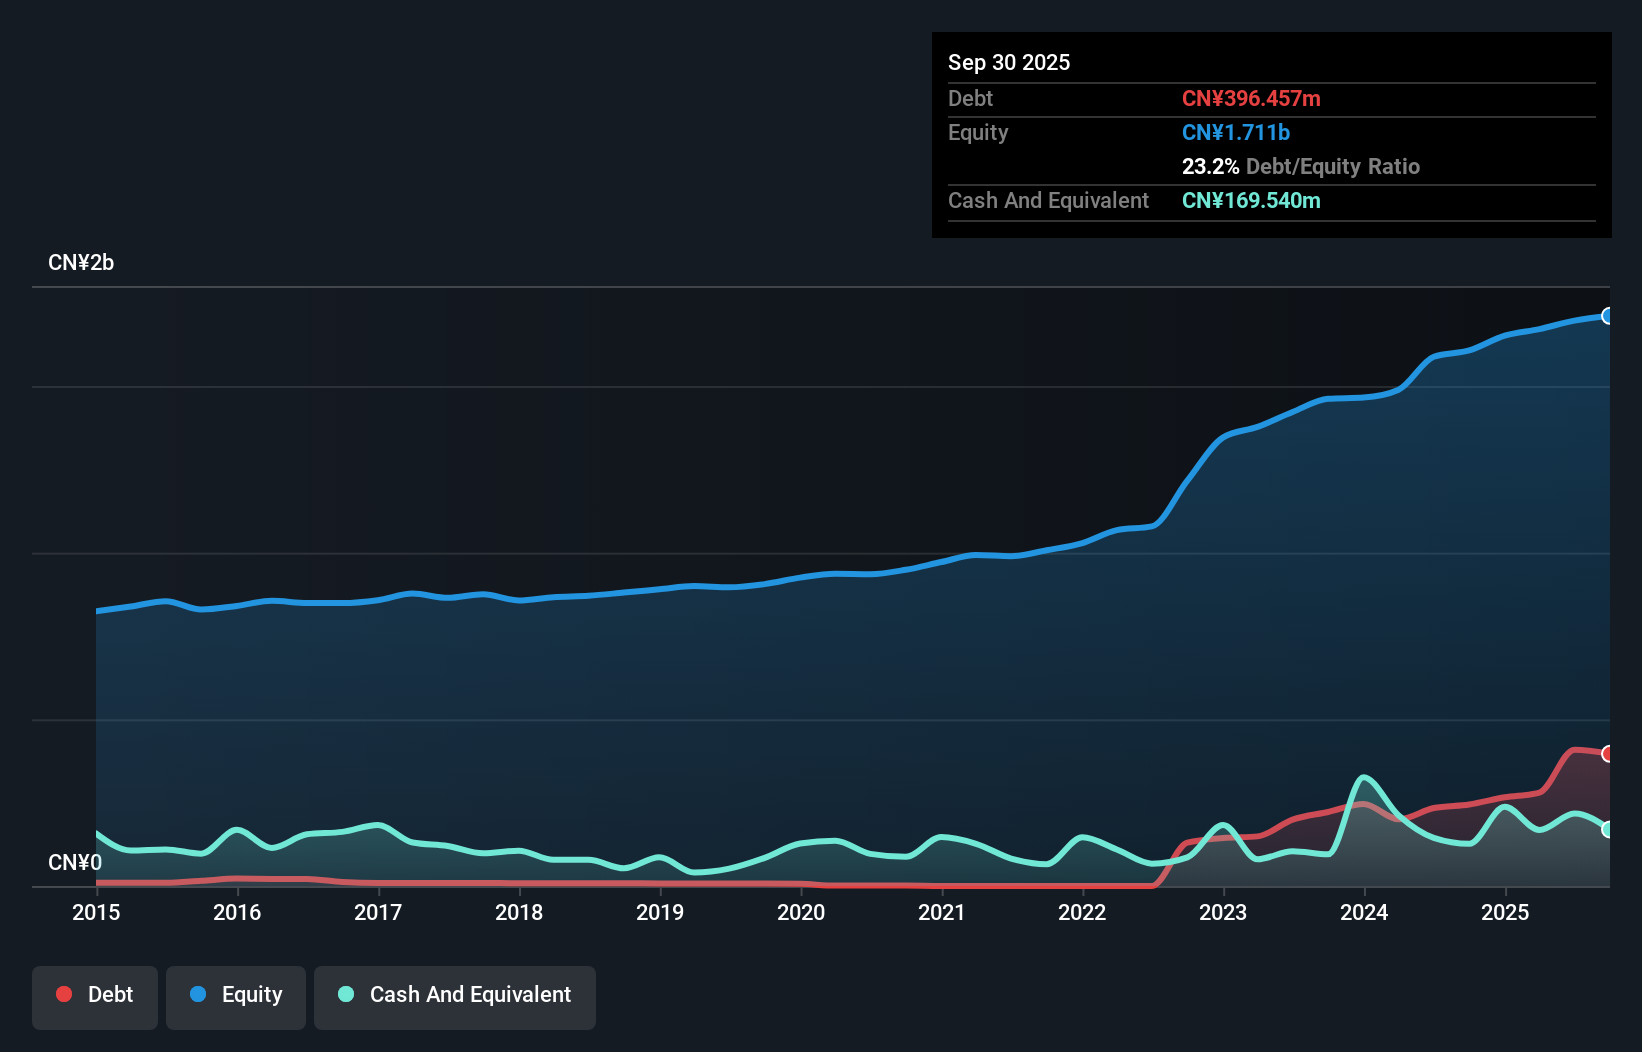
Task: Click the CN¥2b axis label
Action: [81, 262]
